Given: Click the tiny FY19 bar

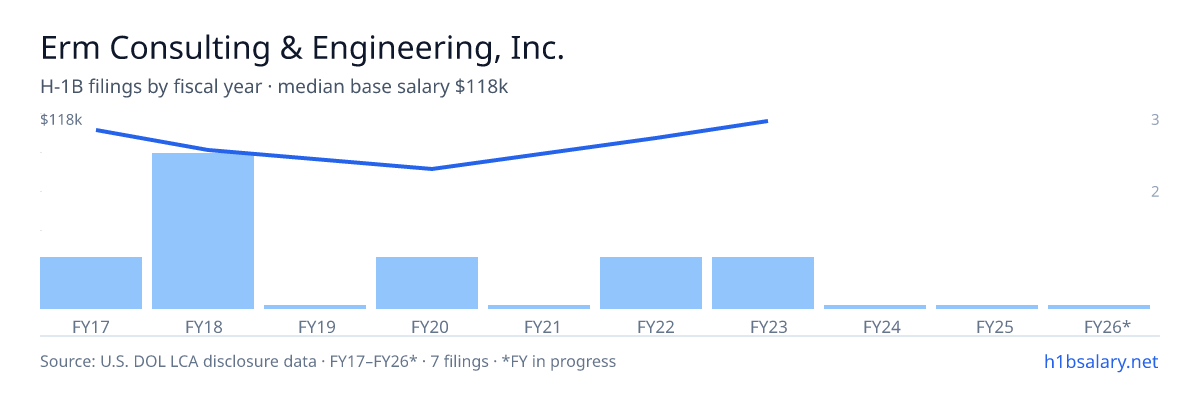Looking at the screenshot, I should pyautogui.click(x=315, y=307).
